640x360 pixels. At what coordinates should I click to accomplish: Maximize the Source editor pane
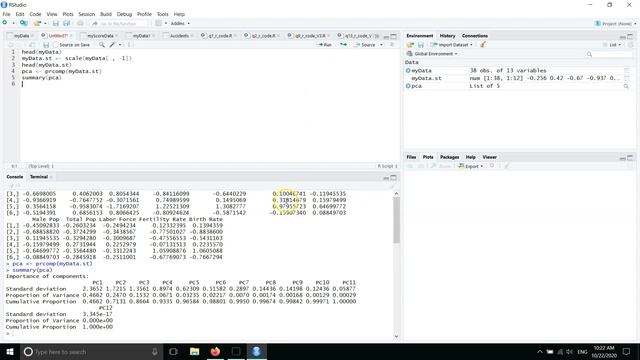(393, 36)
